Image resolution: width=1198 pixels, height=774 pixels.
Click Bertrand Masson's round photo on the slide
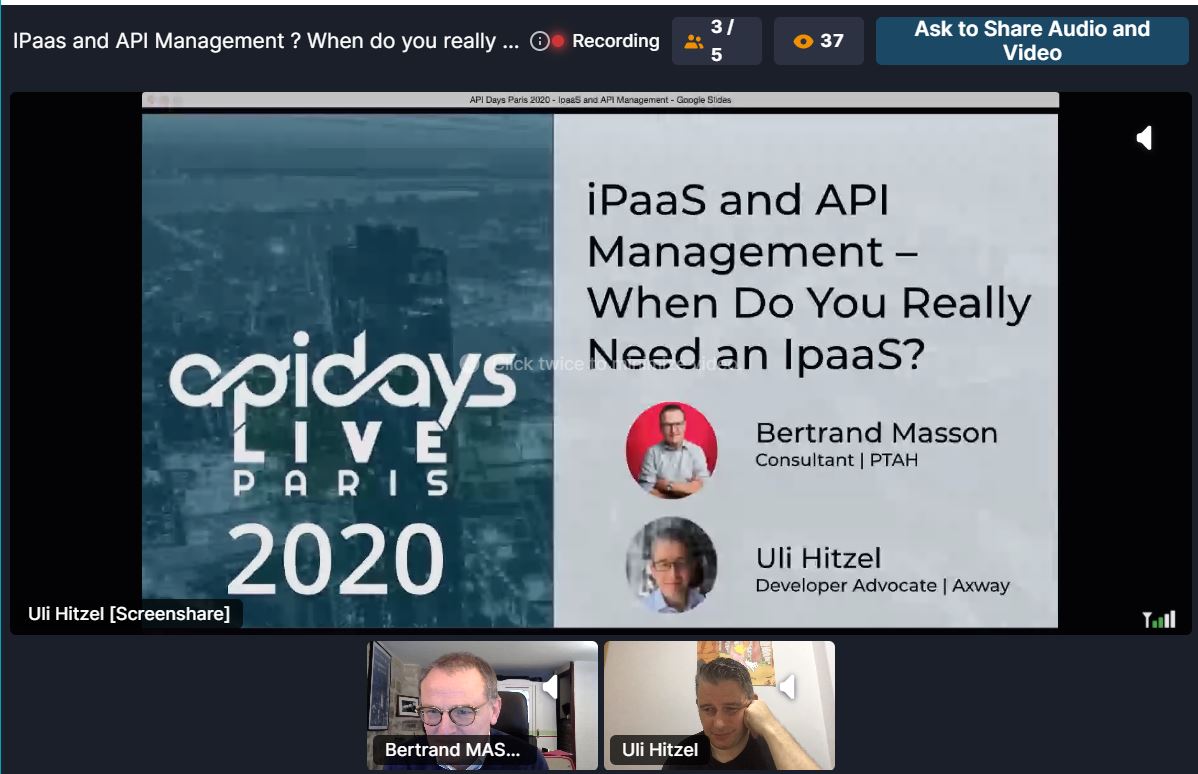[672, 450]
